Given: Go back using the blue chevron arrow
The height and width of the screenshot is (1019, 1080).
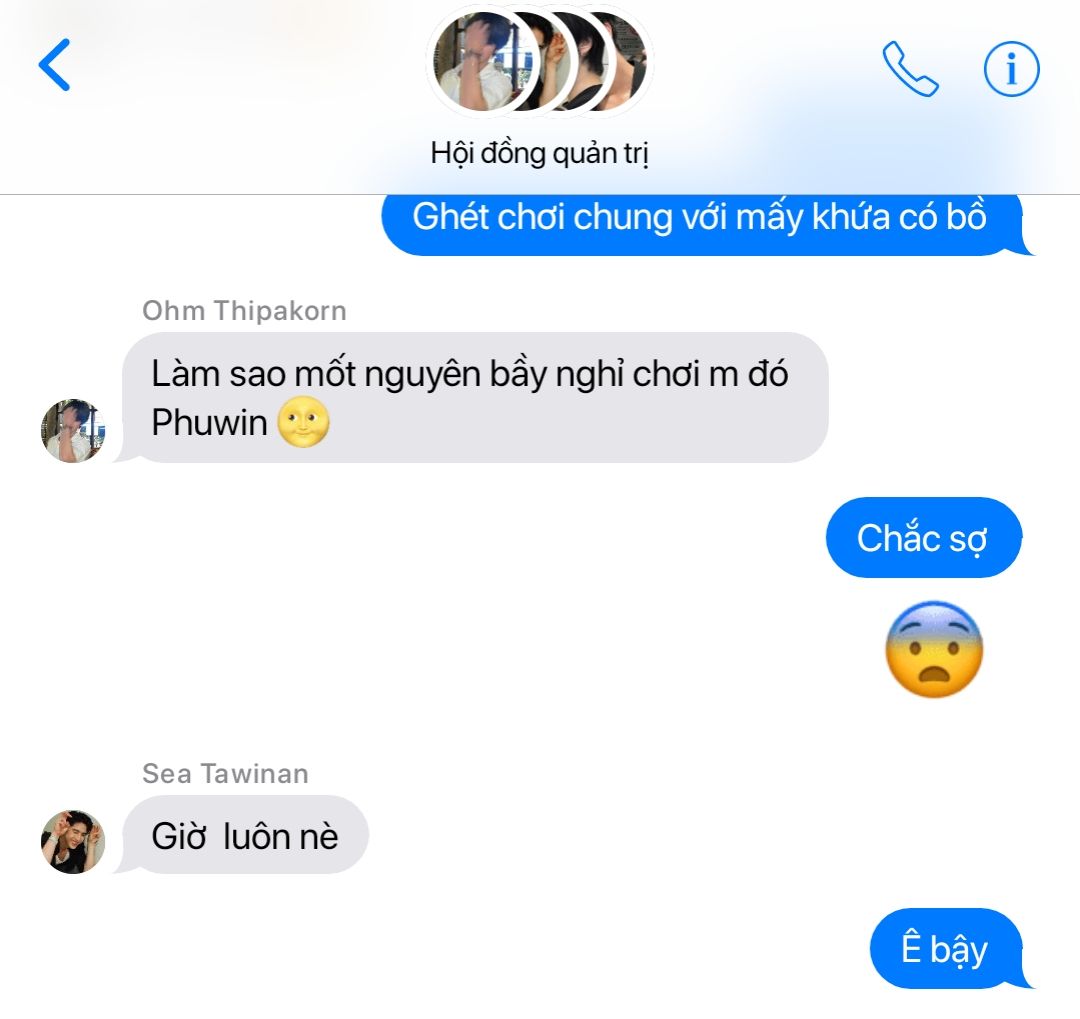Looking at the screenshot, I should [x=54, y=65].
